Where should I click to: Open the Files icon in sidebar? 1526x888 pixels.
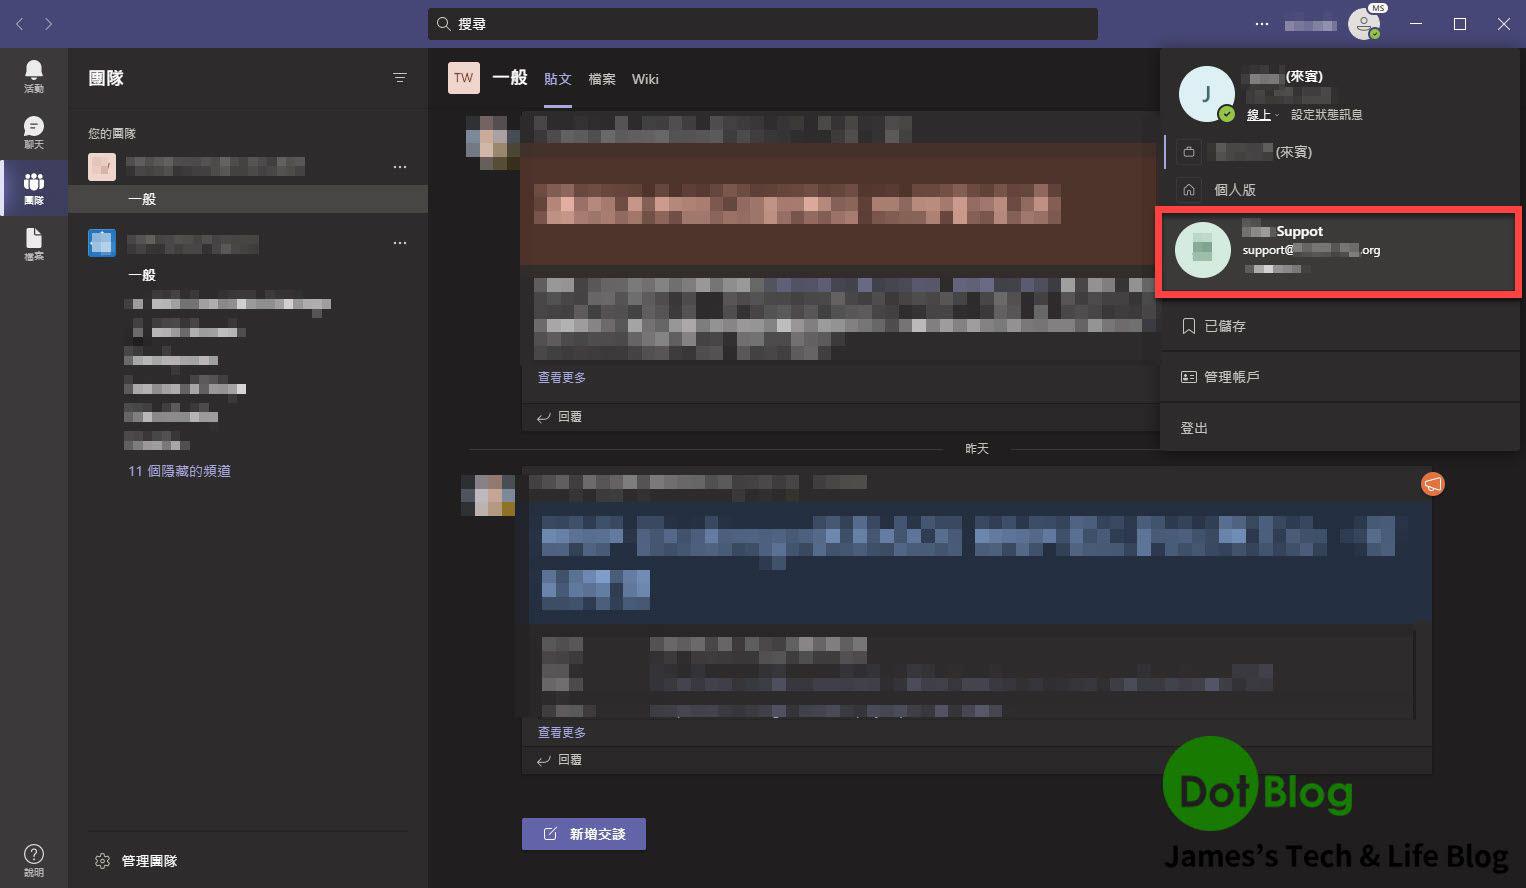34,244
